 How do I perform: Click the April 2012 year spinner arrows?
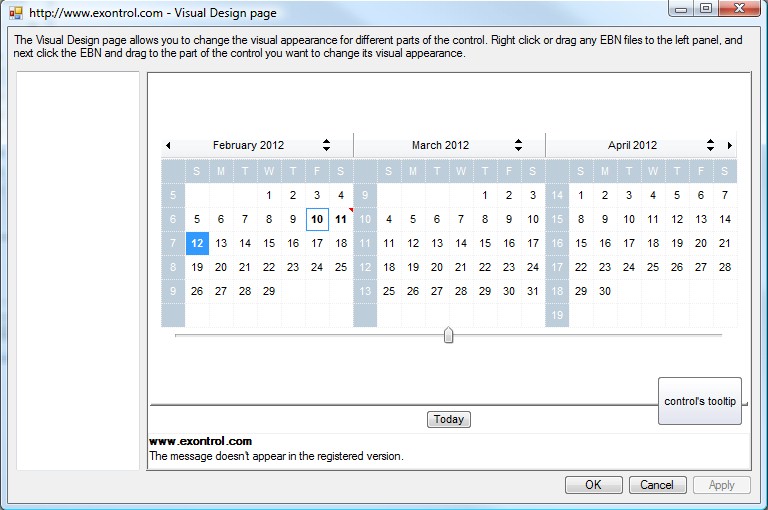(x=710, y=145)
